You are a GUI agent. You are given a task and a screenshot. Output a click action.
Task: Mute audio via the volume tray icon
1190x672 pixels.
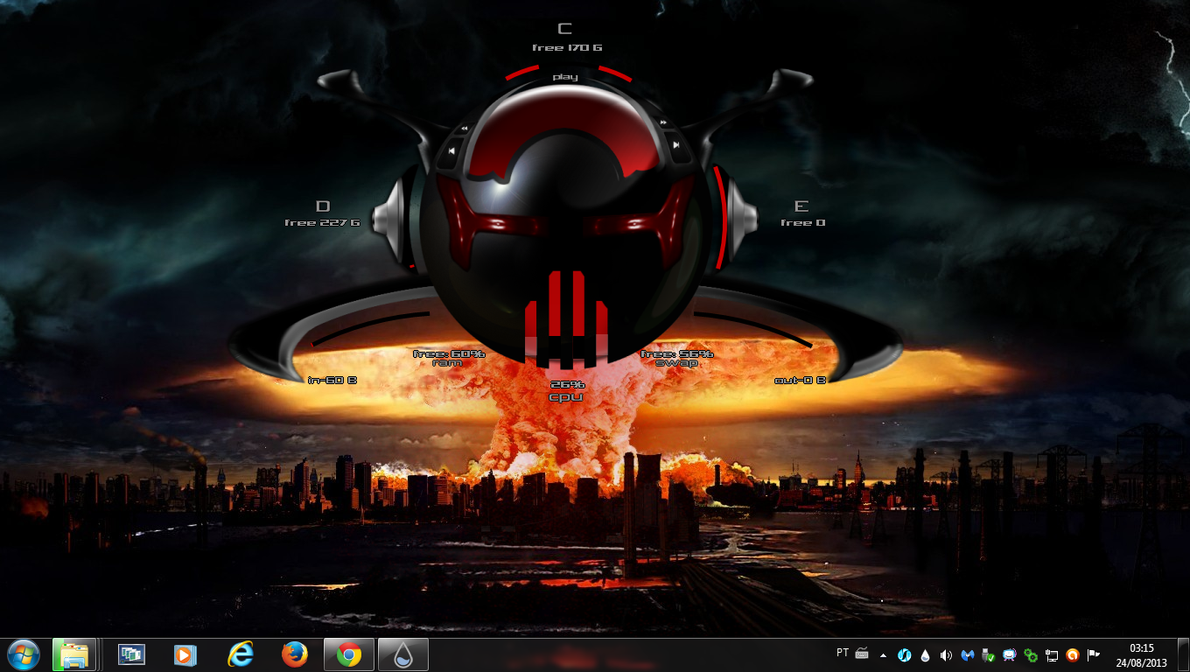945,655
